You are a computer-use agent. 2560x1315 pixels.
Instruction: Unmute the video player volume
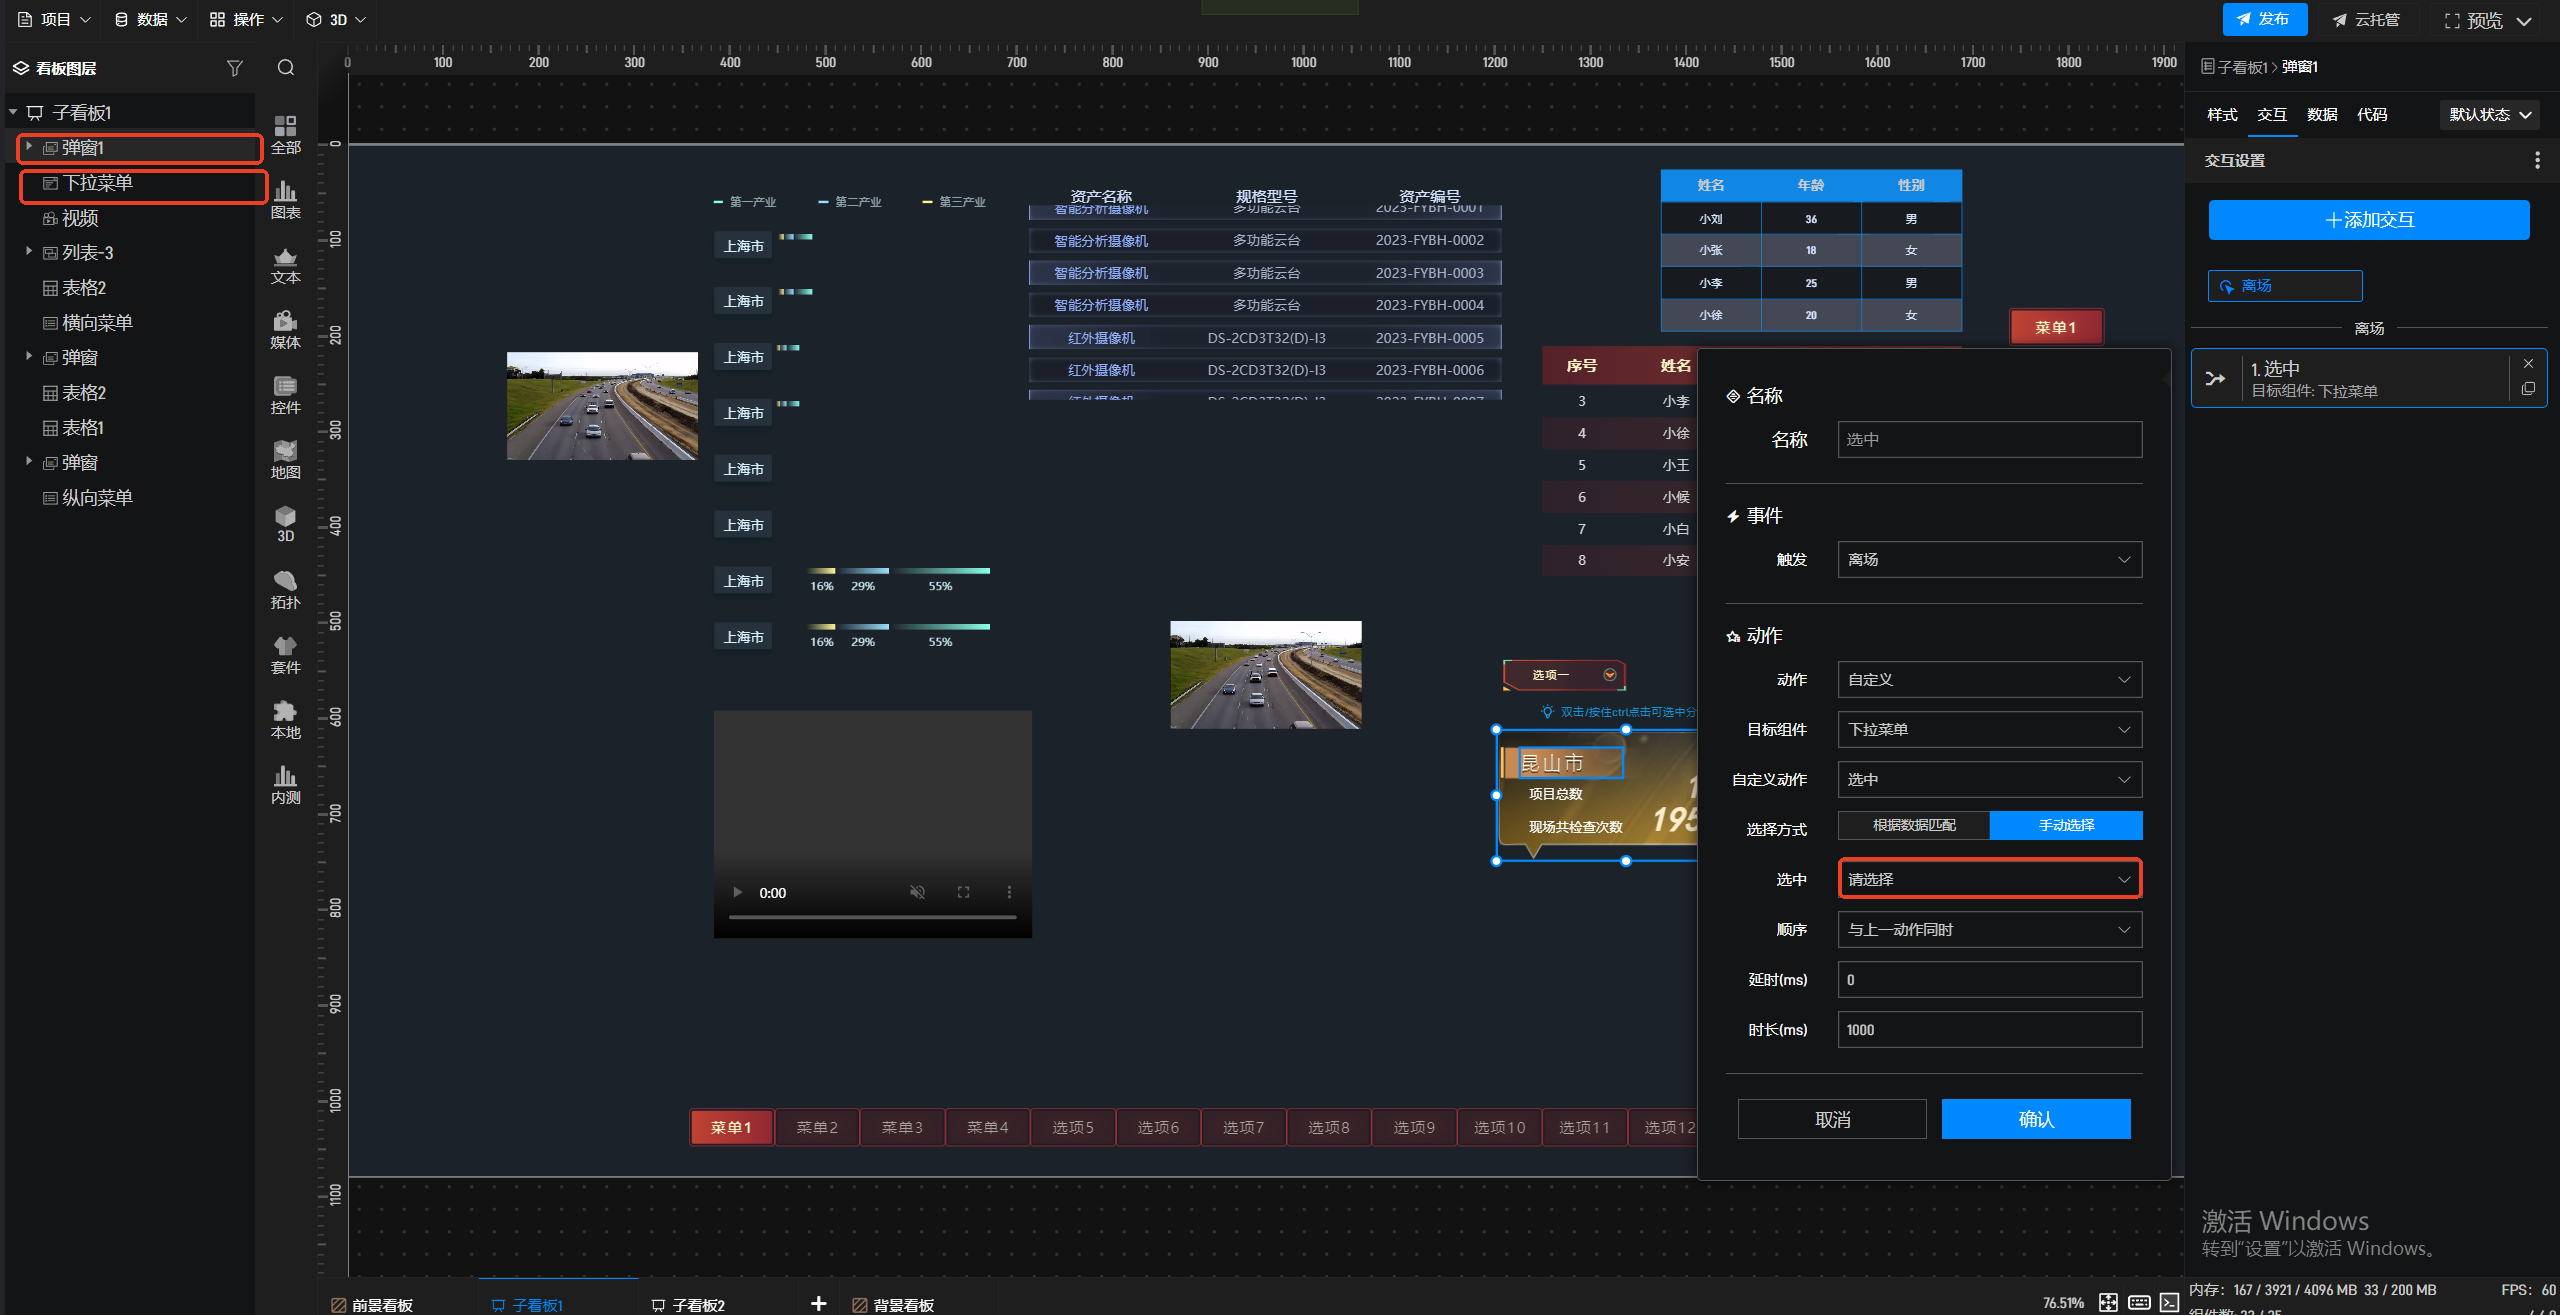point(917,892)
